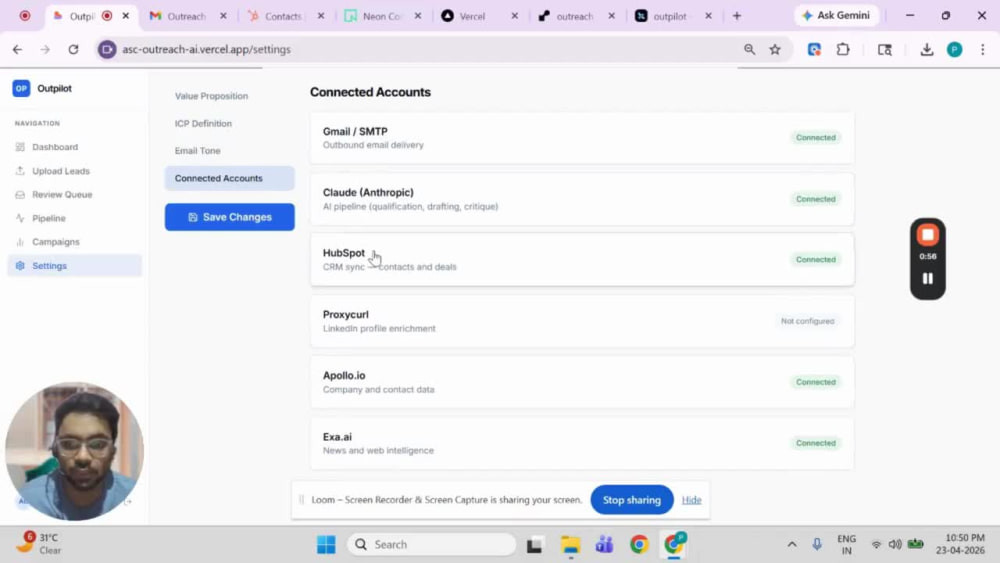Screen dimensions: 1000x563
Task: Click the Proxycurl account card
Action: [582, 321]
